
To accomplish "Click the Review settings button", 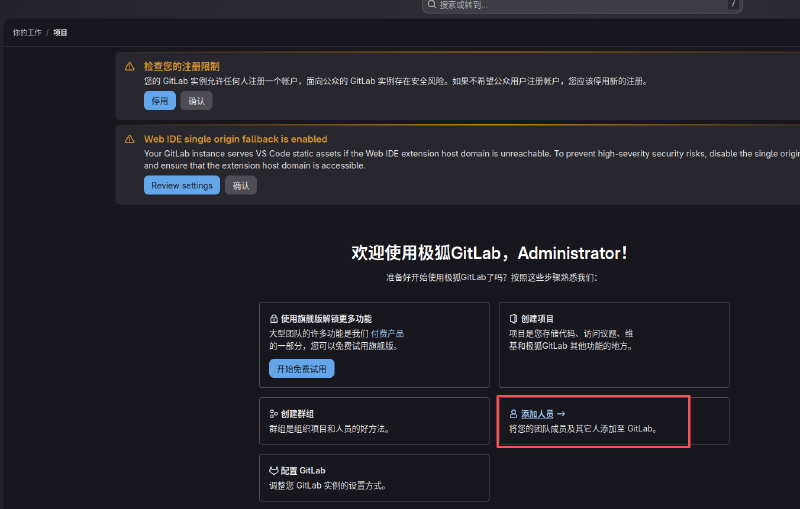I will click(x=182, y=185).
